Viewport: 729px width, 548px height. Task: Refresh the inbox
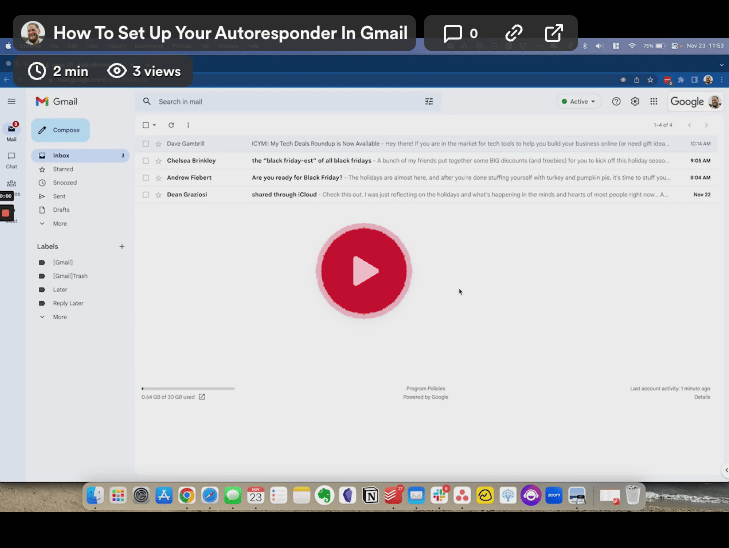pyautogui.click(x=171, y=125)
